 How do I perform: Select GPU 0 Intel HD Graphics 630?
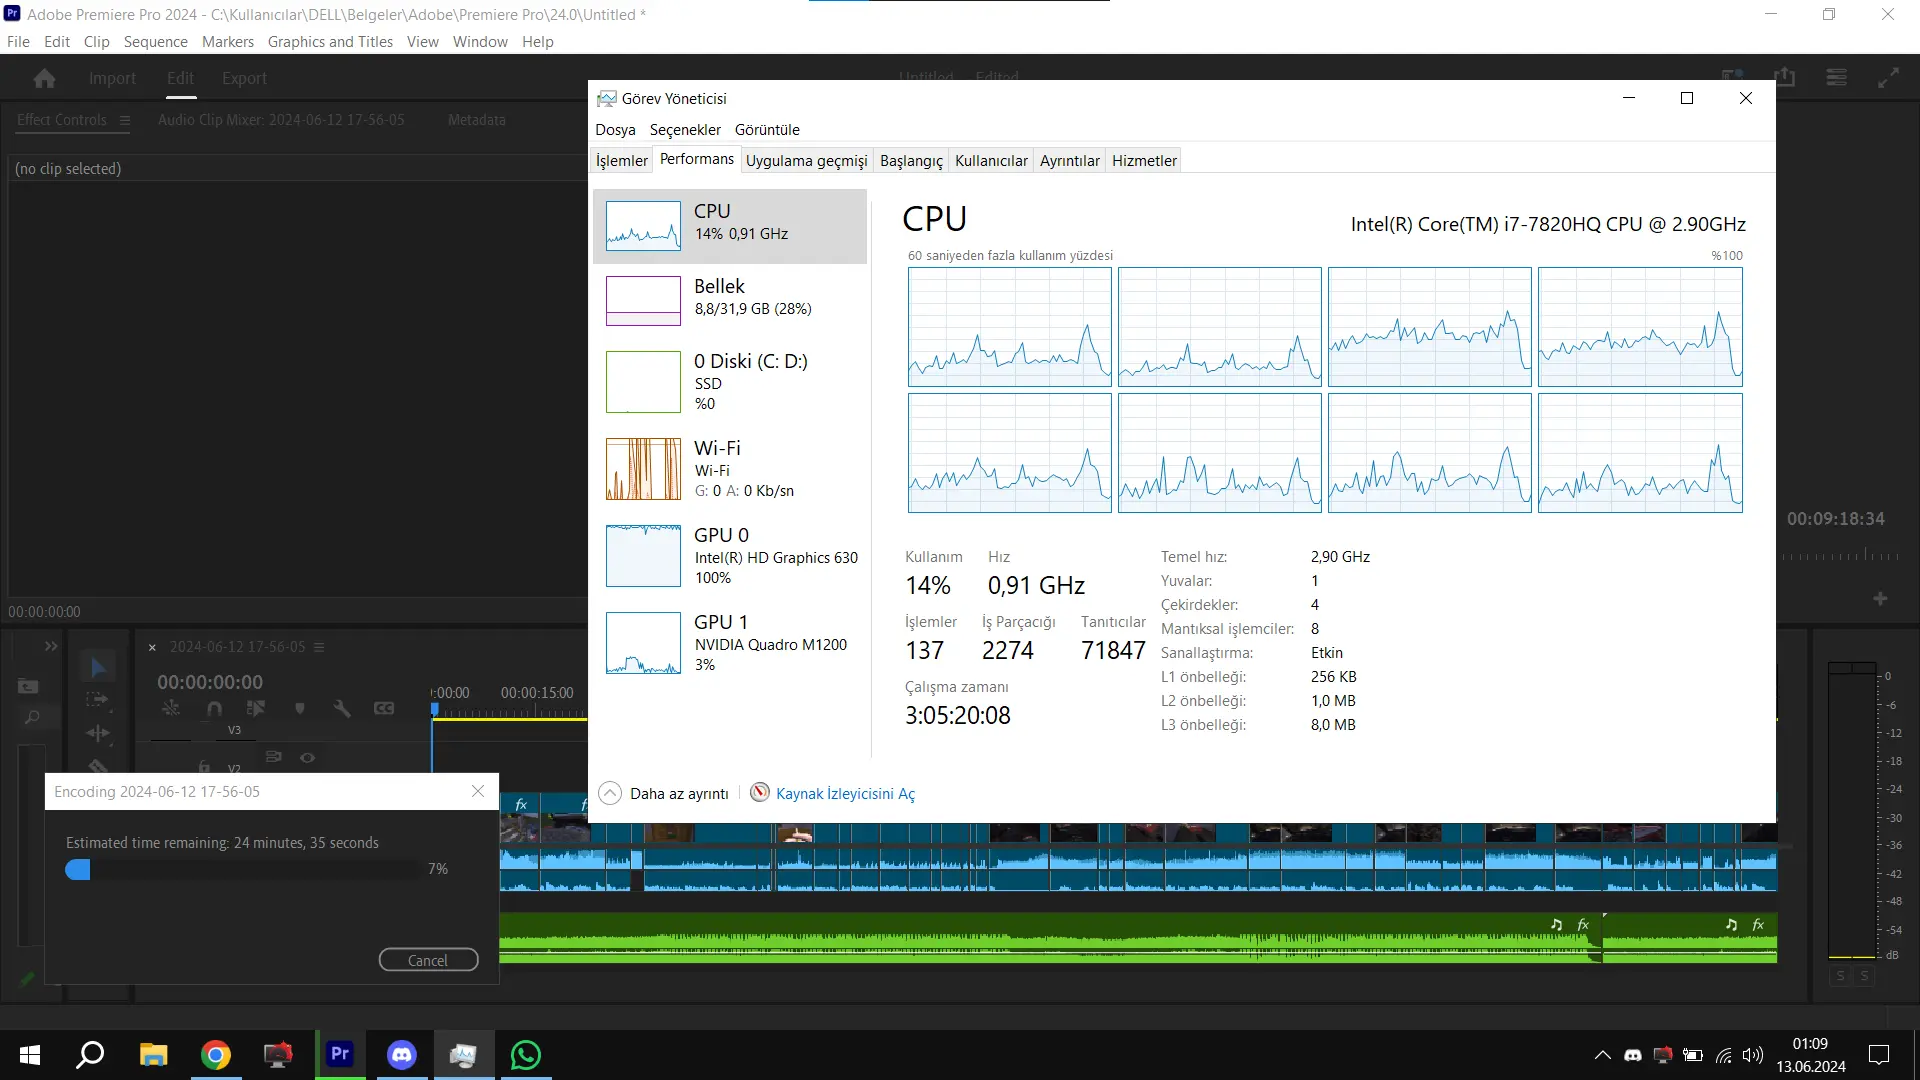coord(730,555)
